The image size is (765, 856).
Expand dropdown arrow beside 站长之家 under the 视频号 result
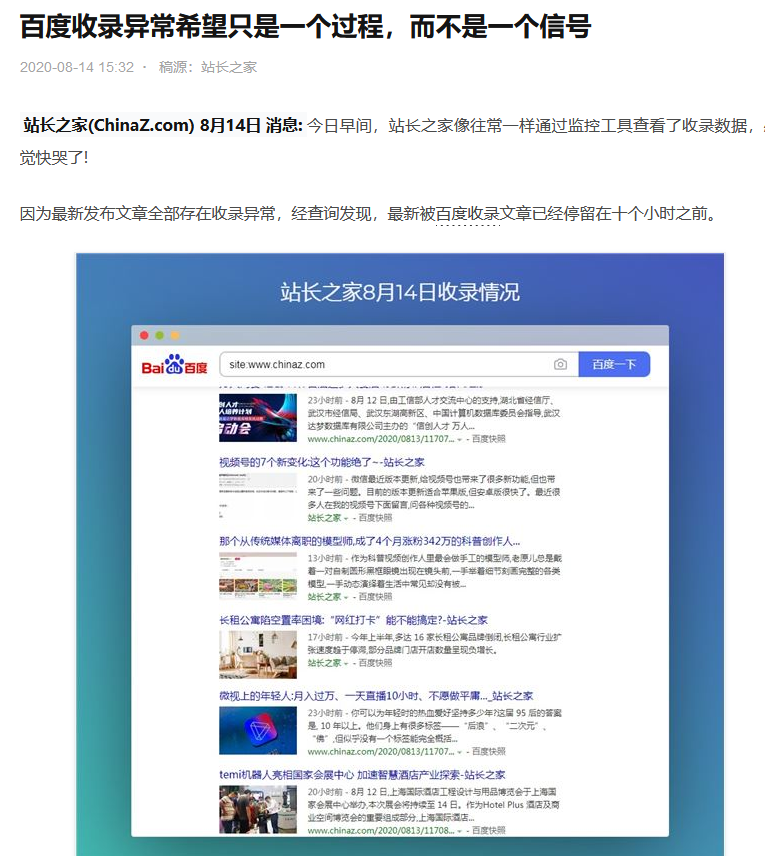coord(346,518)
